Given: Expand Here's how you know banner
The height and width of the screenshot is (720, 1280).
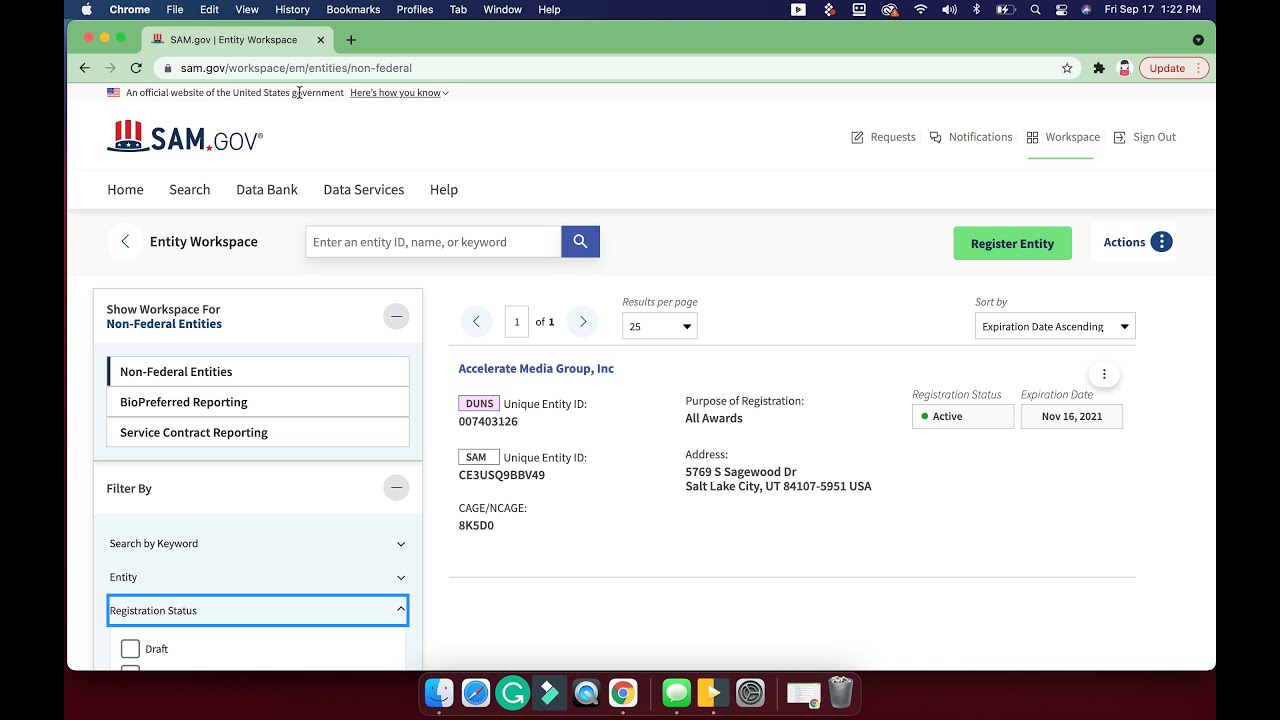Looking at the screenshot, I should click(x=399, y=93).
